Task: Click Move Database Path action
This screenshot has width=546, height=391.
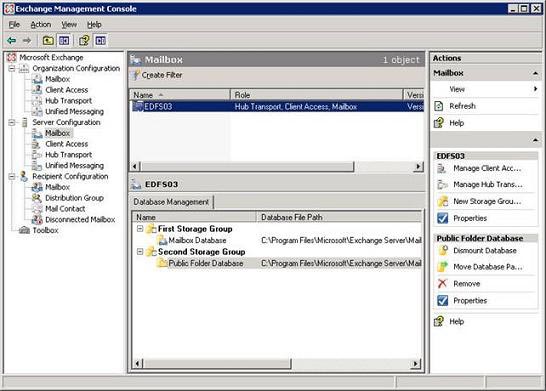Action: point(488,267)
